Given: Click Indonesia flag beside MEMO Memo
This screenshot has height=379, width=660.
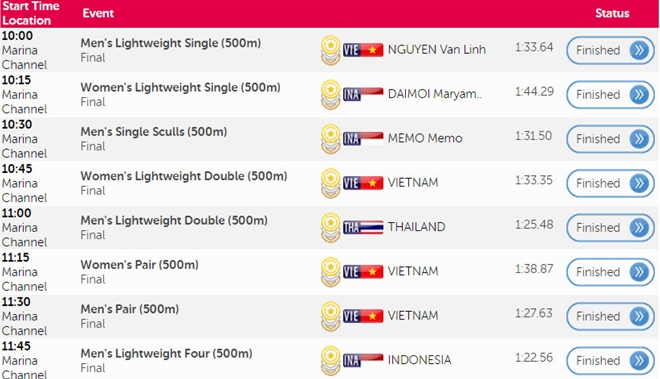Looking at the screenshot, I should tap(363, 139).
